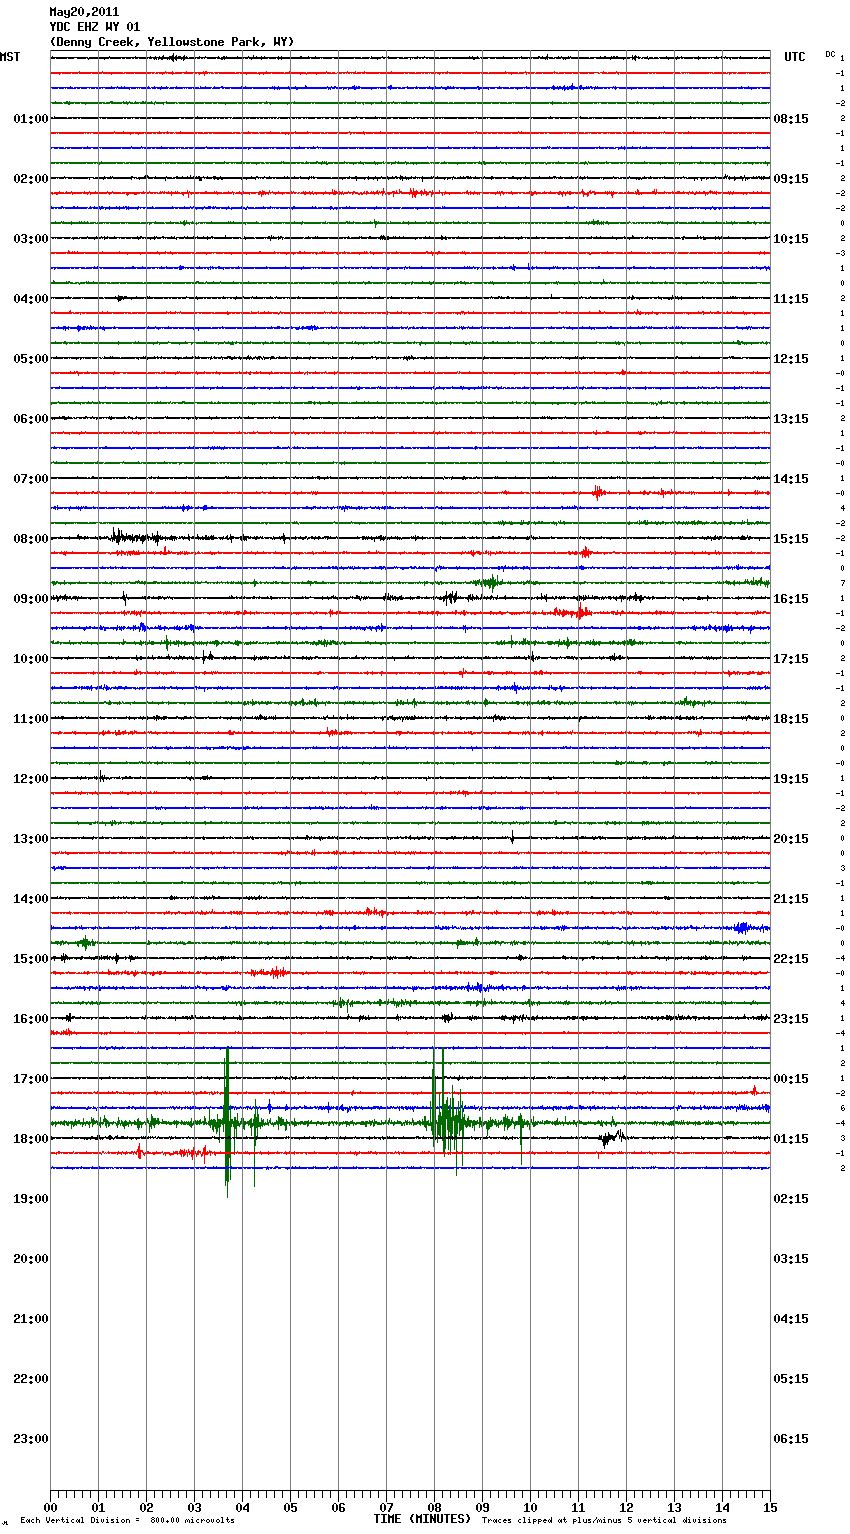Screen dimensions: 850x1534
Task: Click minute 12 tick label on bottom axis
Action: (x=626, y=1507)
